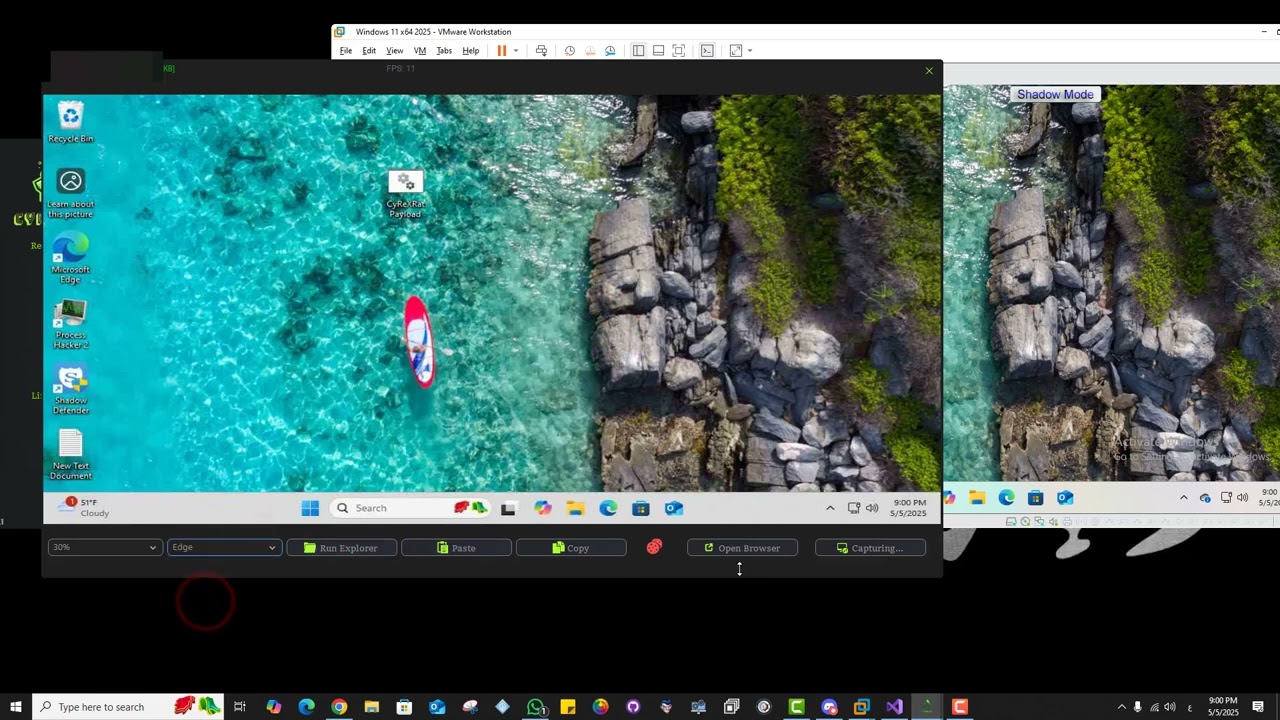Click the Run Explorer button
The height and width of the screenshot is (720, 1280).
coord(341,548)
